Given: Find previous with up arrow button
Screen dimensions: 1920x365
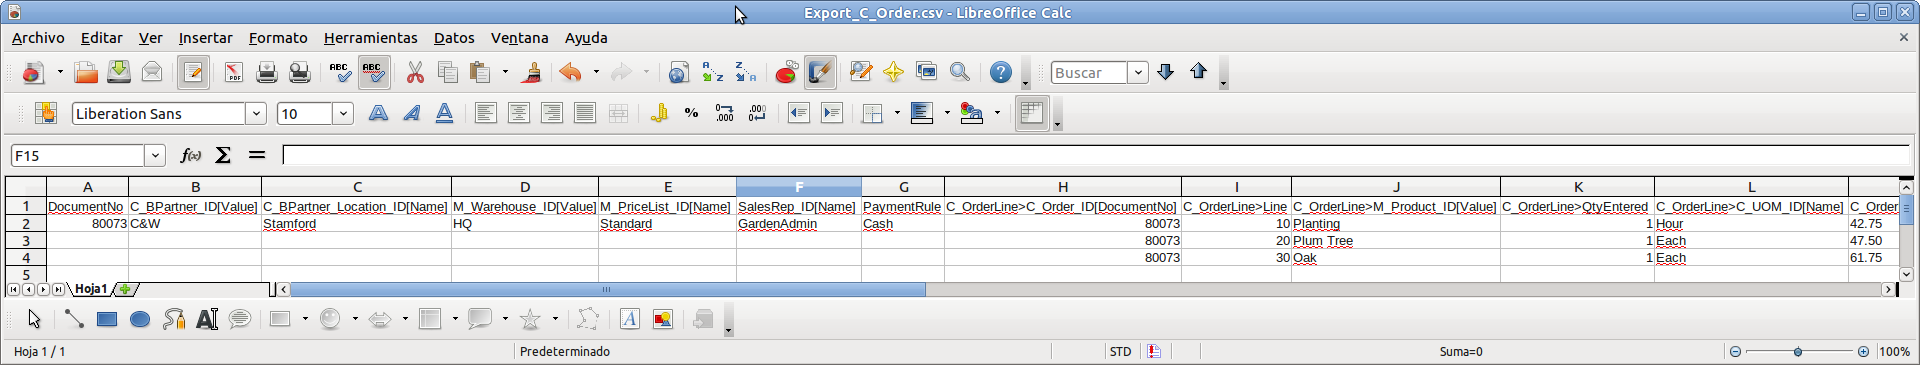Looking at the screenshot, I should point(1199,72).
